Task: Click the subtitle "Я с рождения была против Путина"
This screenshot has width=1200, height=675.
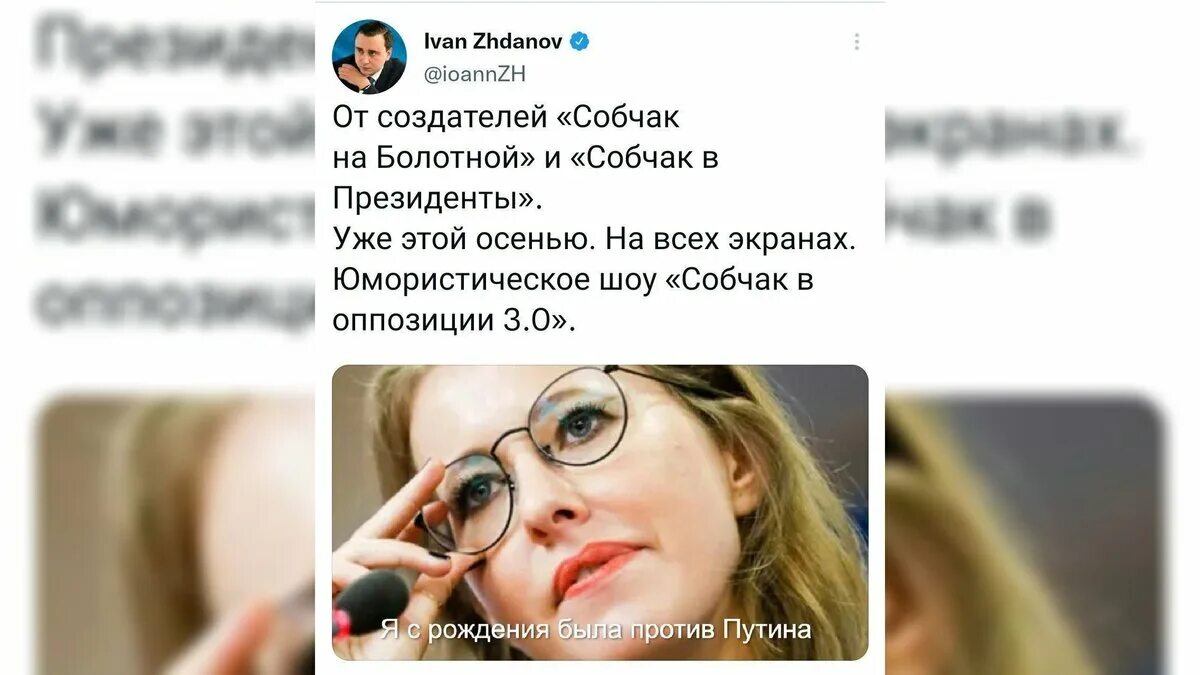Action: [595, 629]
